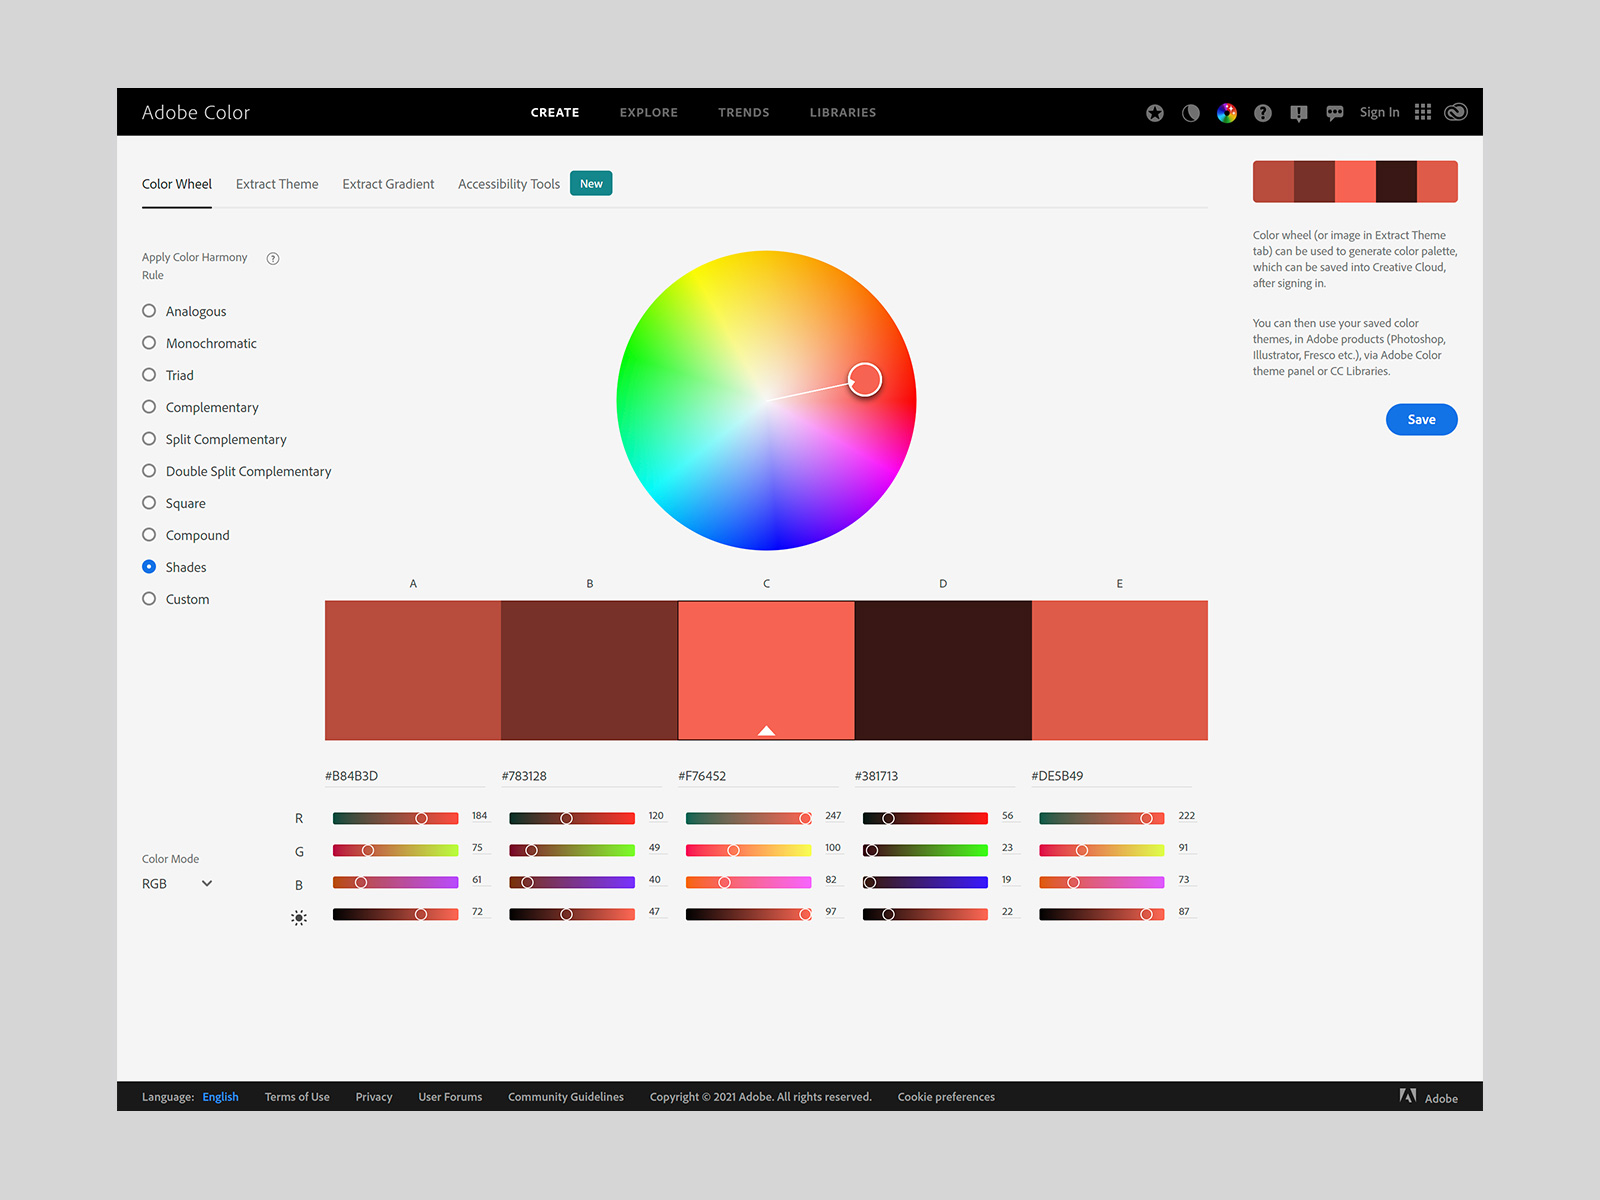
Task: Click the Save button
Action: point(1421,419)
